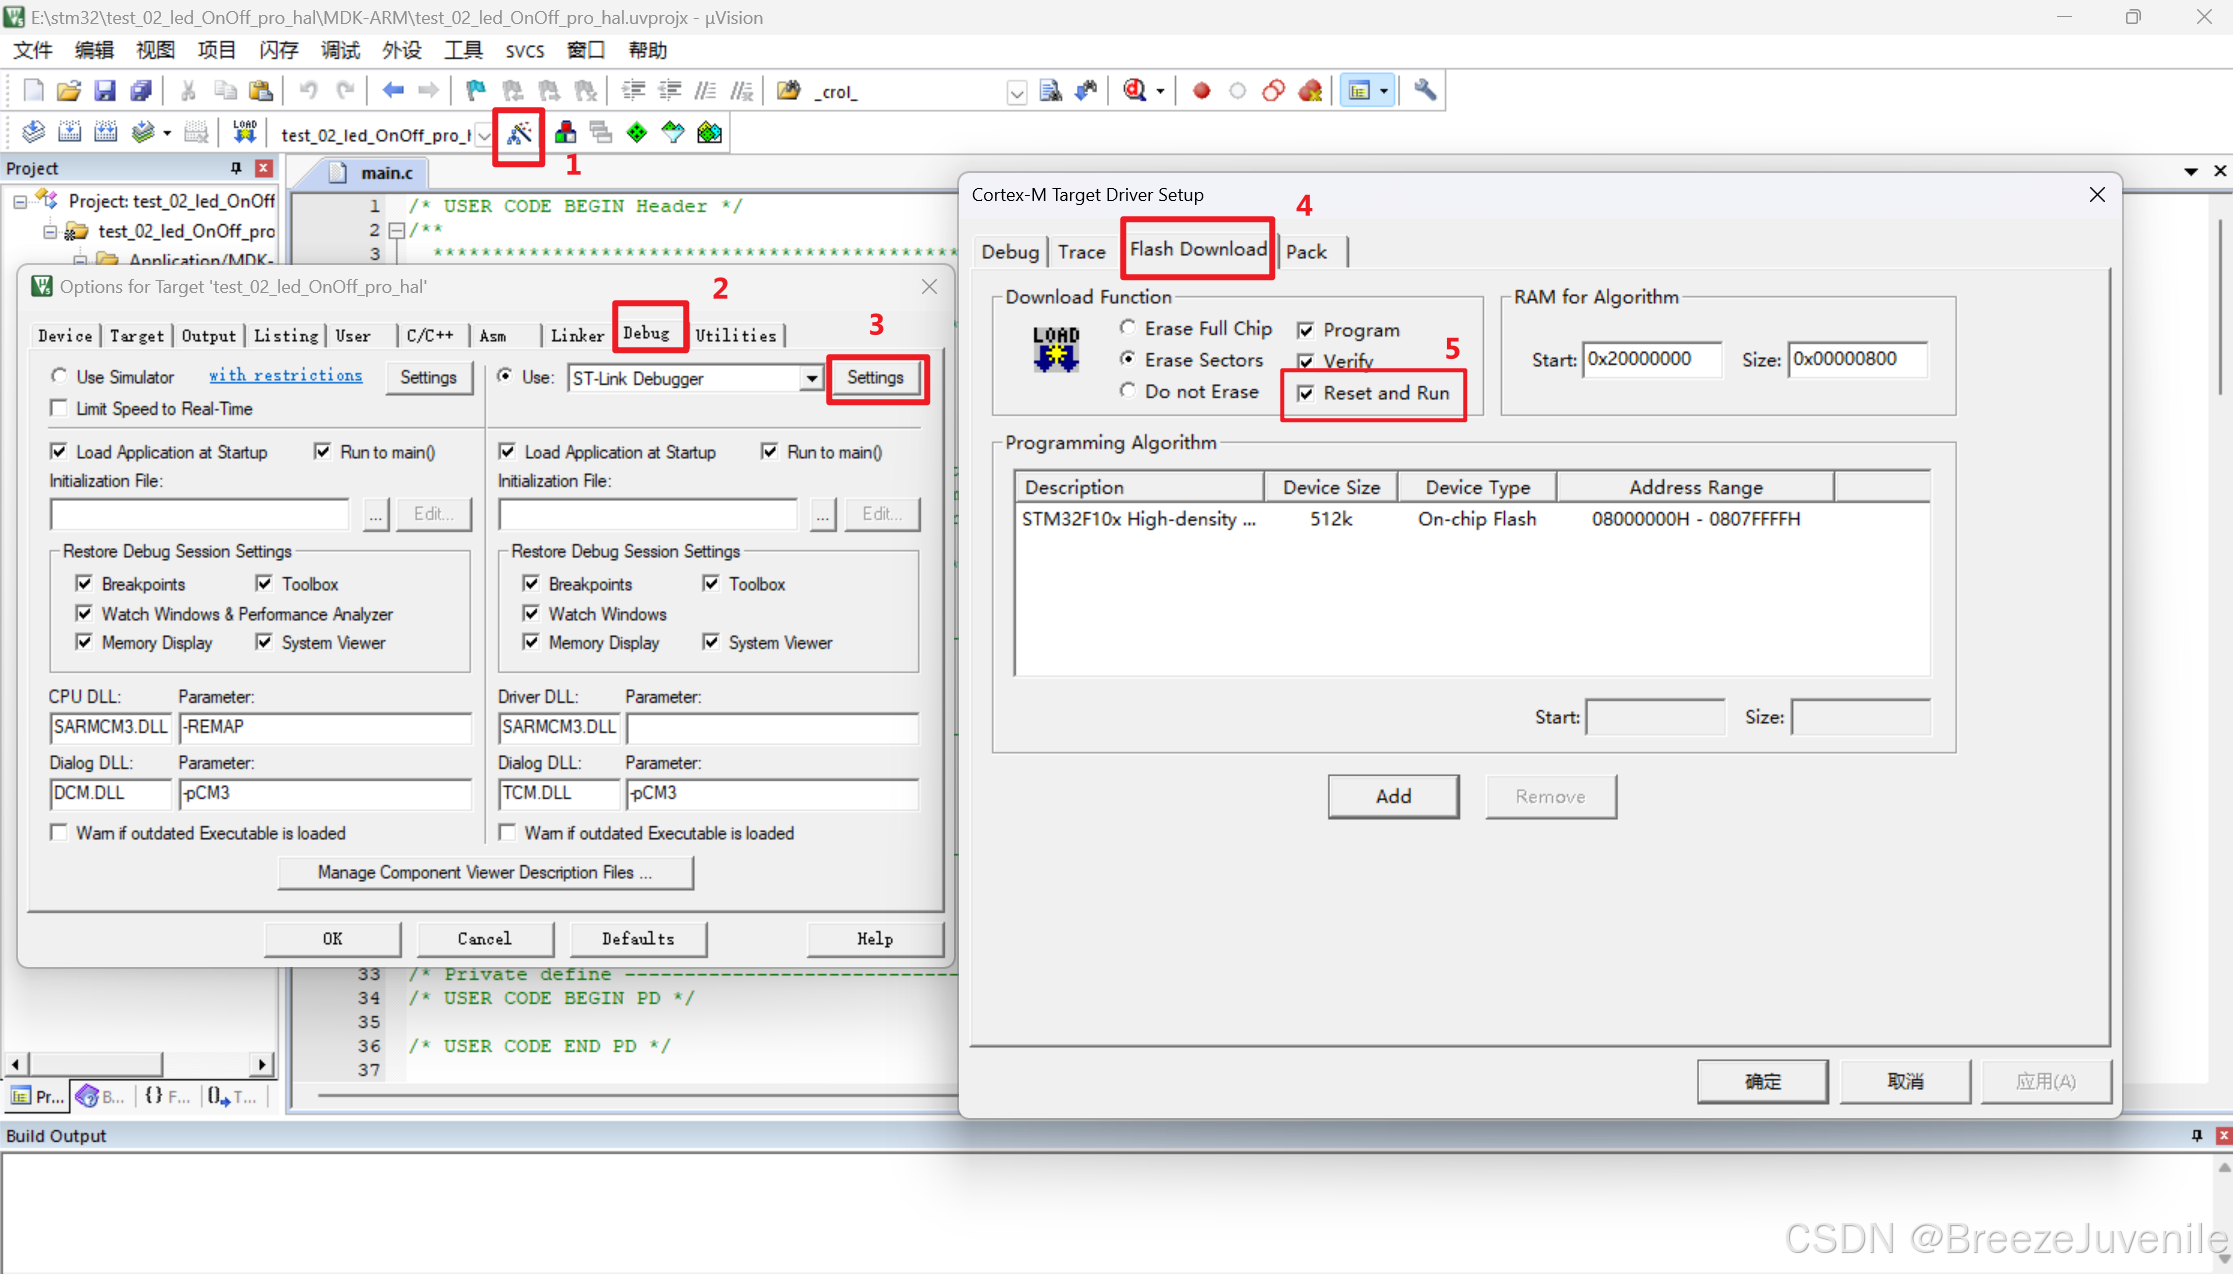The image size is (2233, 1274).
Task: Open the wrench Configuration icon
Action: 1425,91
